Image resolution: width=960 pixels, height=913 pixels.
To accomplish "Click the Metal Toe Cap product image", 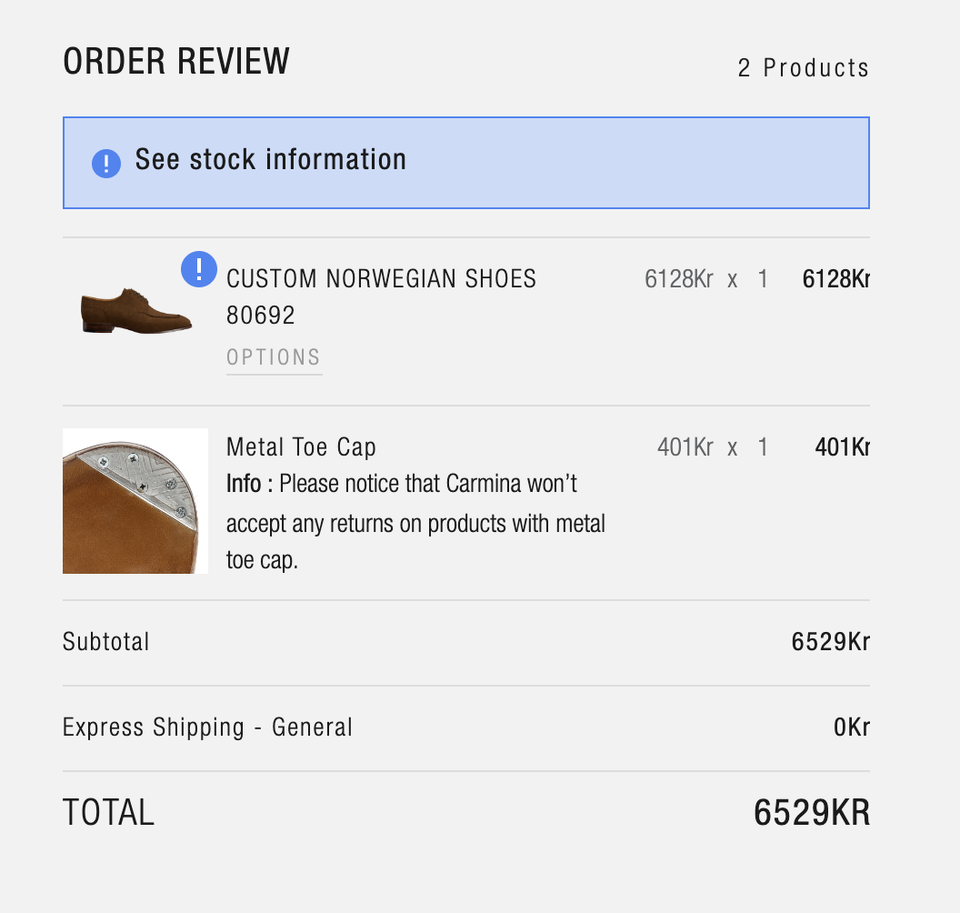I will point(135,501).
